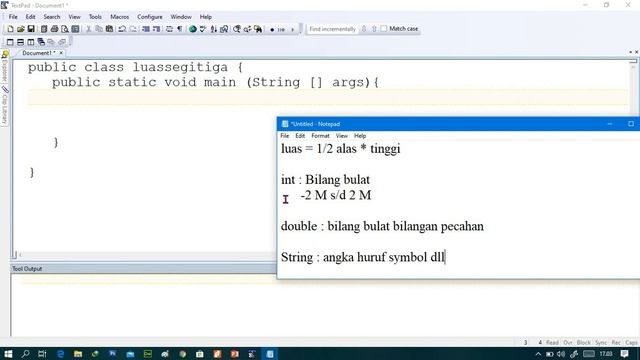Close the Document1 tab
This screenshot has height=360, width=640.
[61, 53]
